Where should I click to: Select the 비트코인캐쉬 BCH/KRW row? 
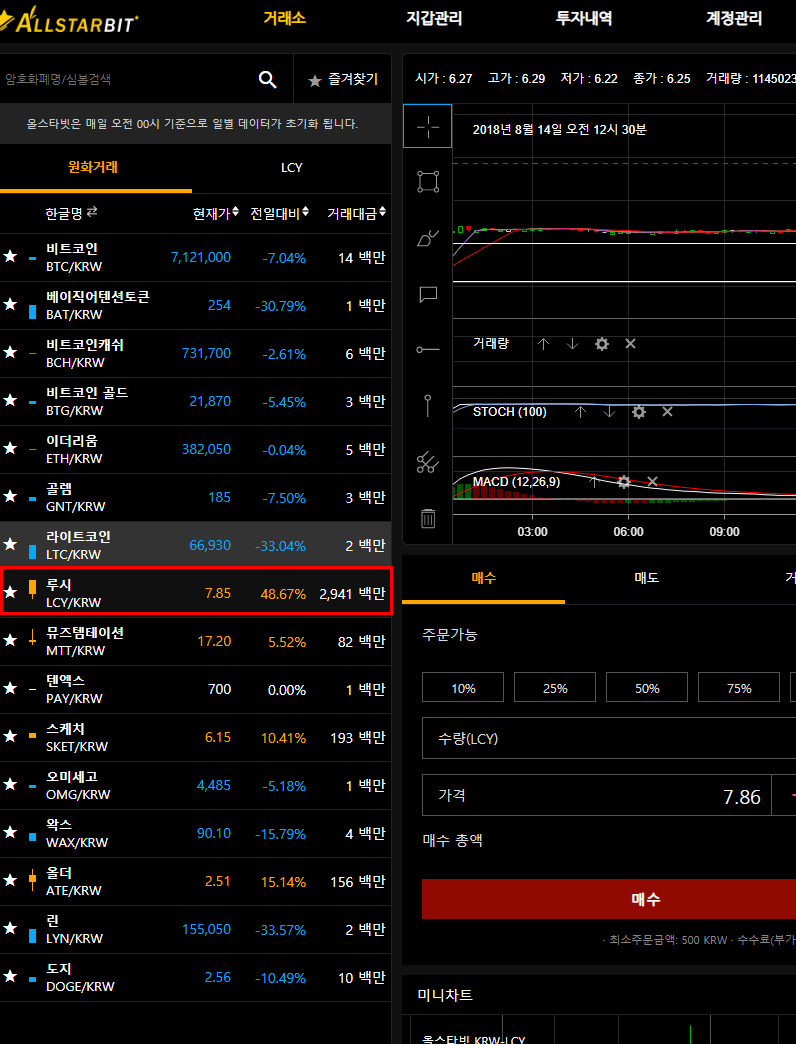click(x=196, y=353)
